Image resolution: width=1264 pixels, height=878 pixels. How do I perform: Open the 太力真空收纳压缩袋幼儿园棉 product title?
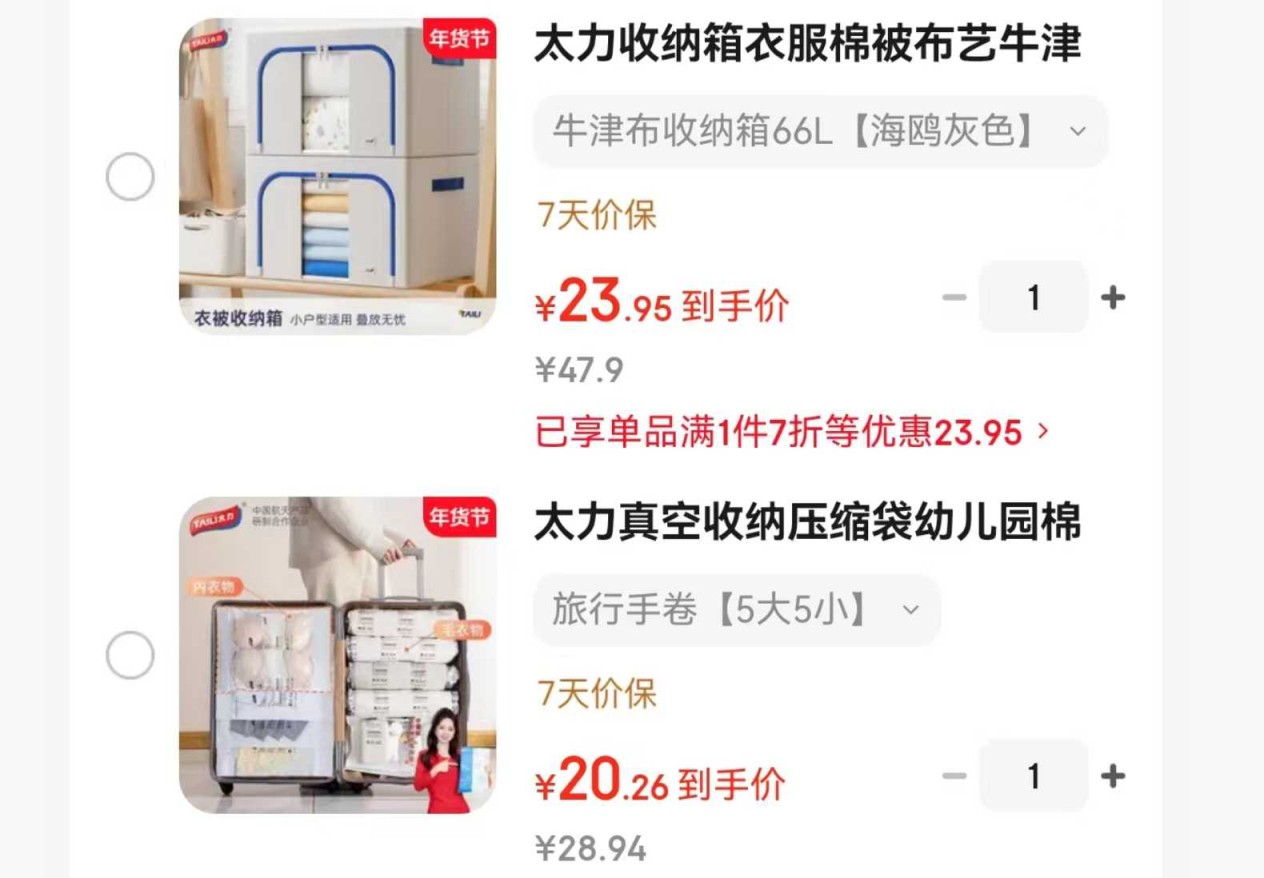point(808,523)
